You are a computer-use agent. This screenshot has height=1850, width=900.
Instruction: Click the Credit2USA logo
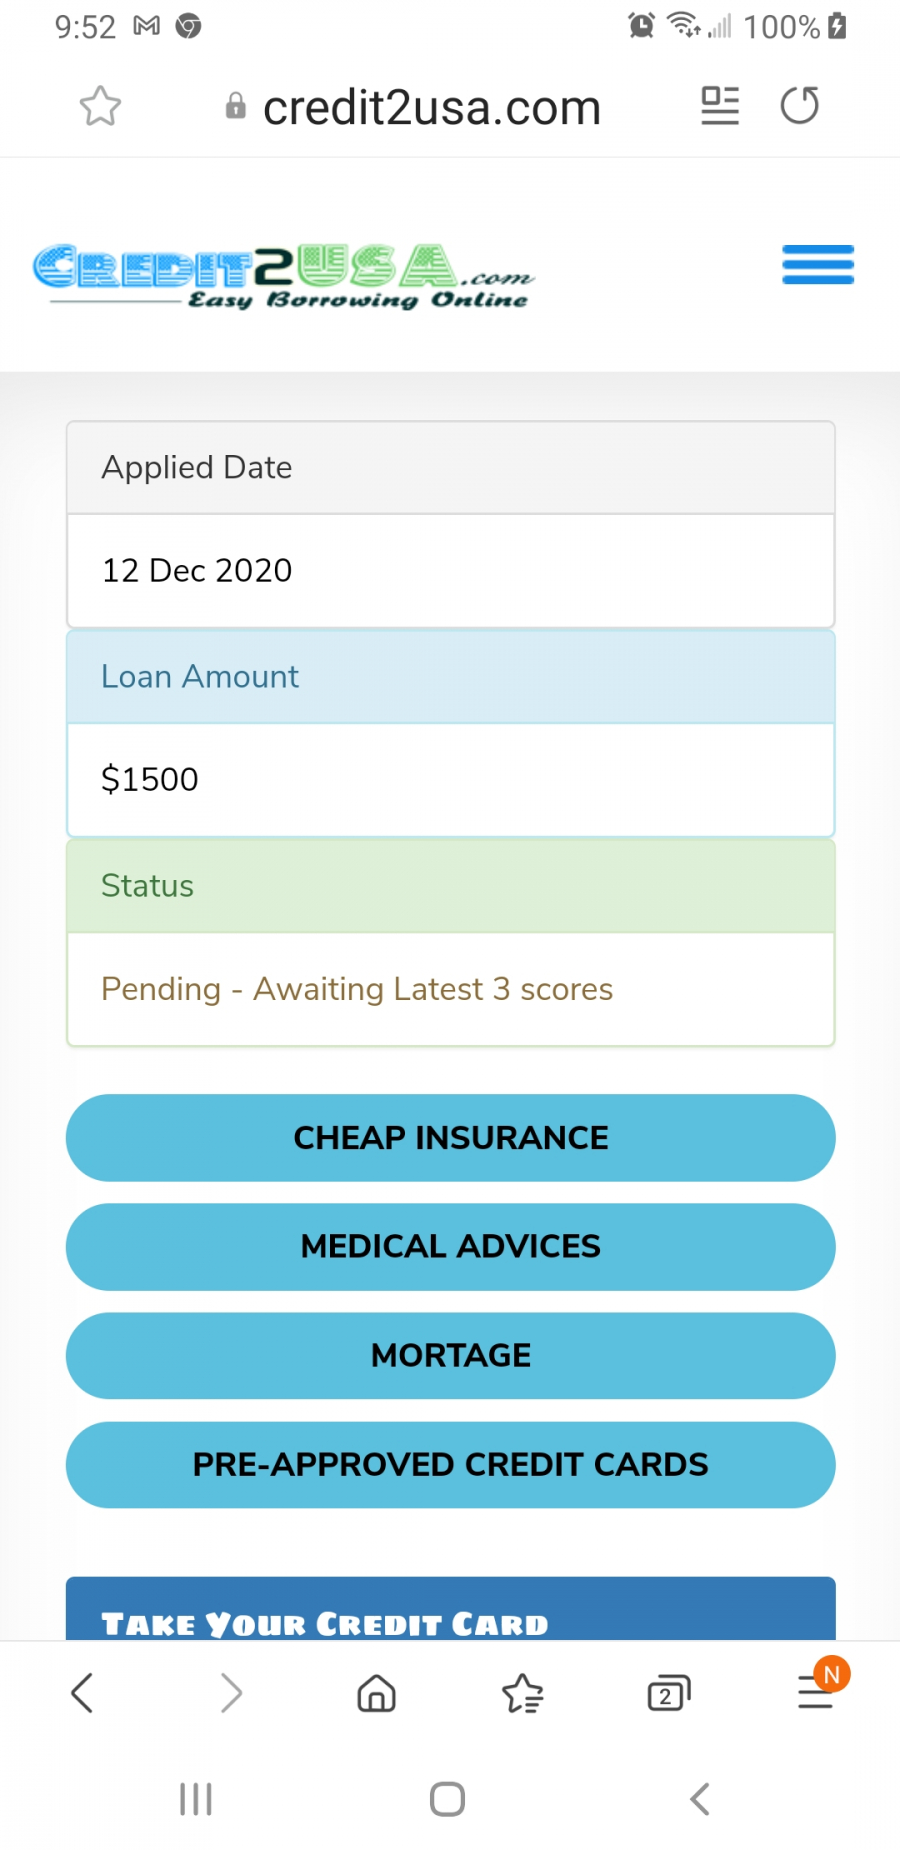(284, 276)
